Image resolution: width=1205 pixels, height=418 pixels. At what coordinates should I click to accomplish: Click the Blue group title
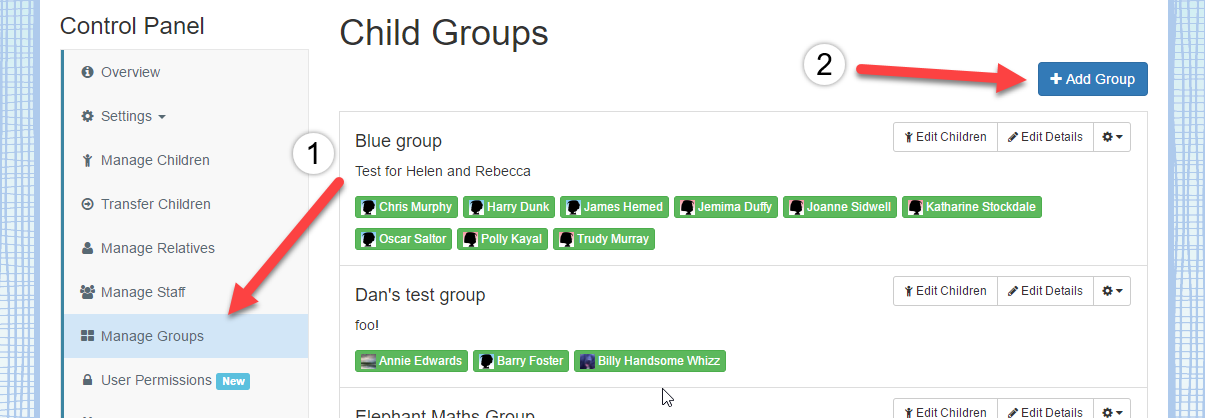[x=398, y=141]
